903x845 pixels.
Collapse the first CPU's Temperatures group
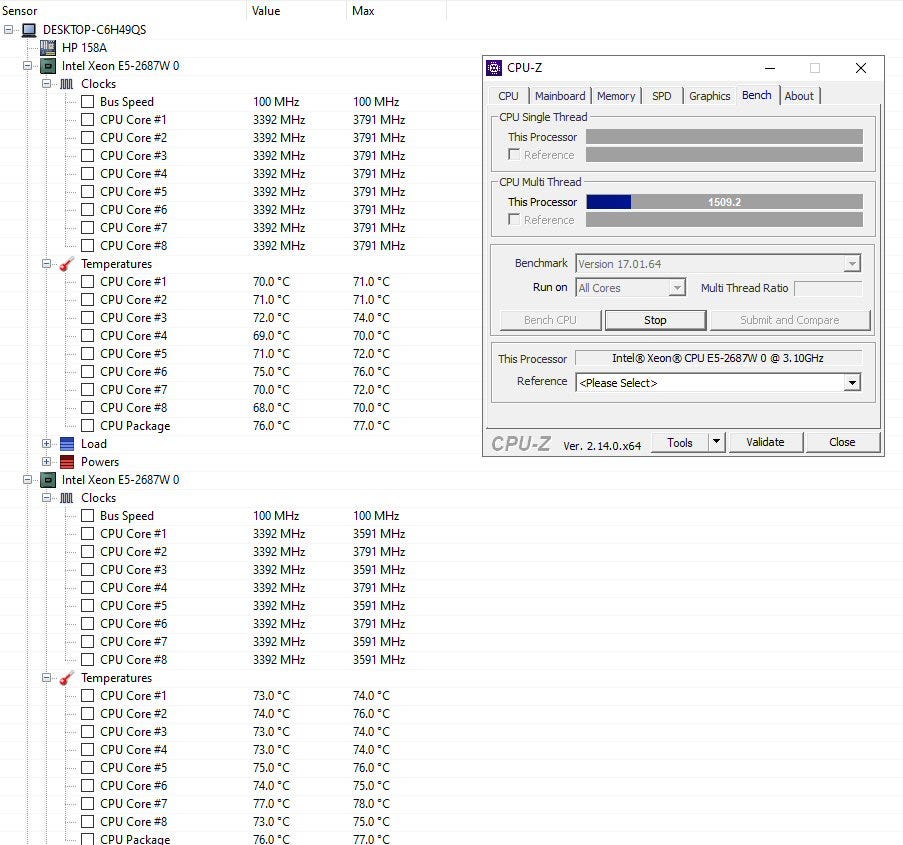(x=47, y=264)
